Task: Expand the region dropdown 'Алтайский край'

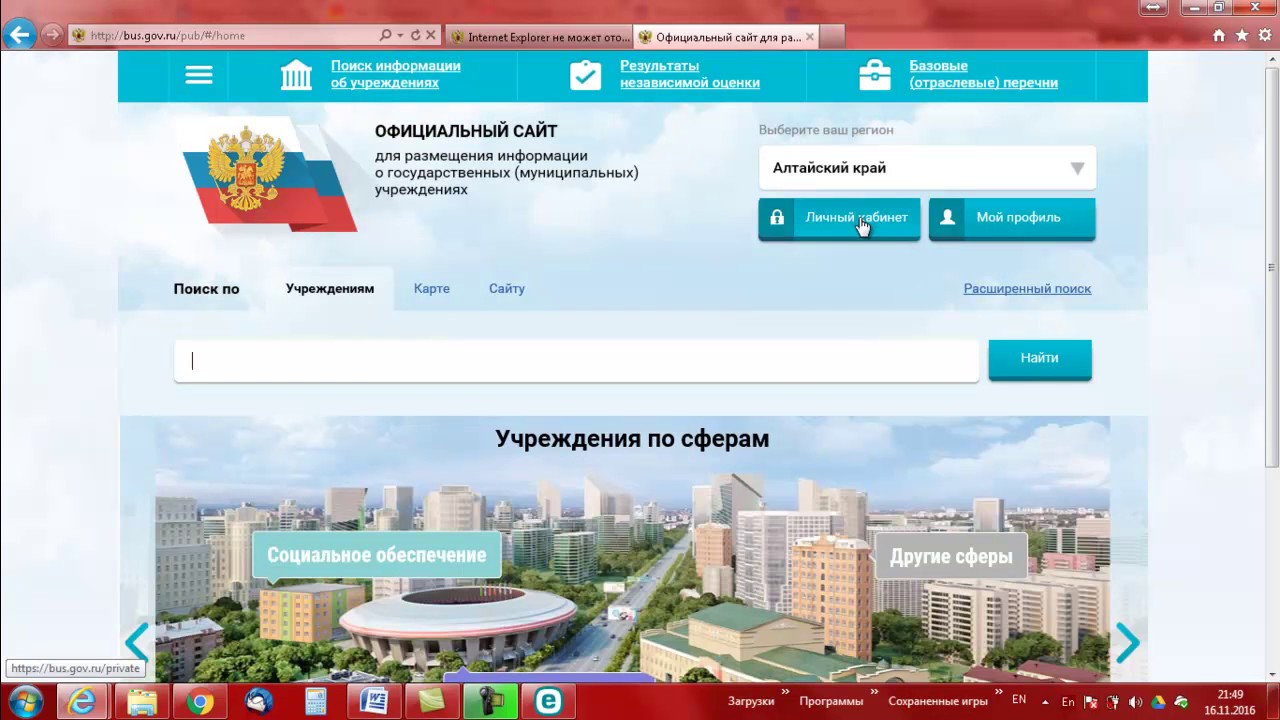Action: pyautogui.click(x=927, y=168)
